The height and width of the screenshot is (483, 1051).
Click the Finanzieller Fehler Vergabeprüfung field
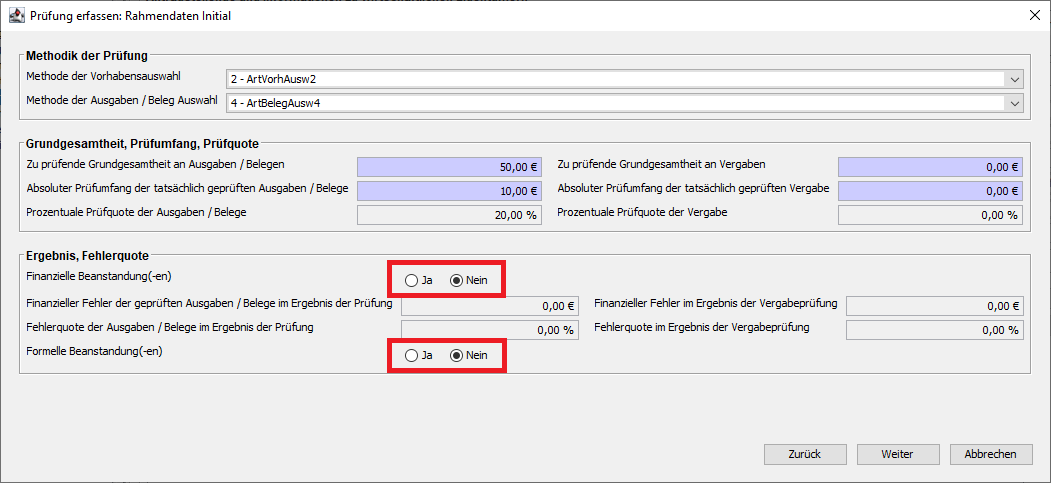click(935, 306)
